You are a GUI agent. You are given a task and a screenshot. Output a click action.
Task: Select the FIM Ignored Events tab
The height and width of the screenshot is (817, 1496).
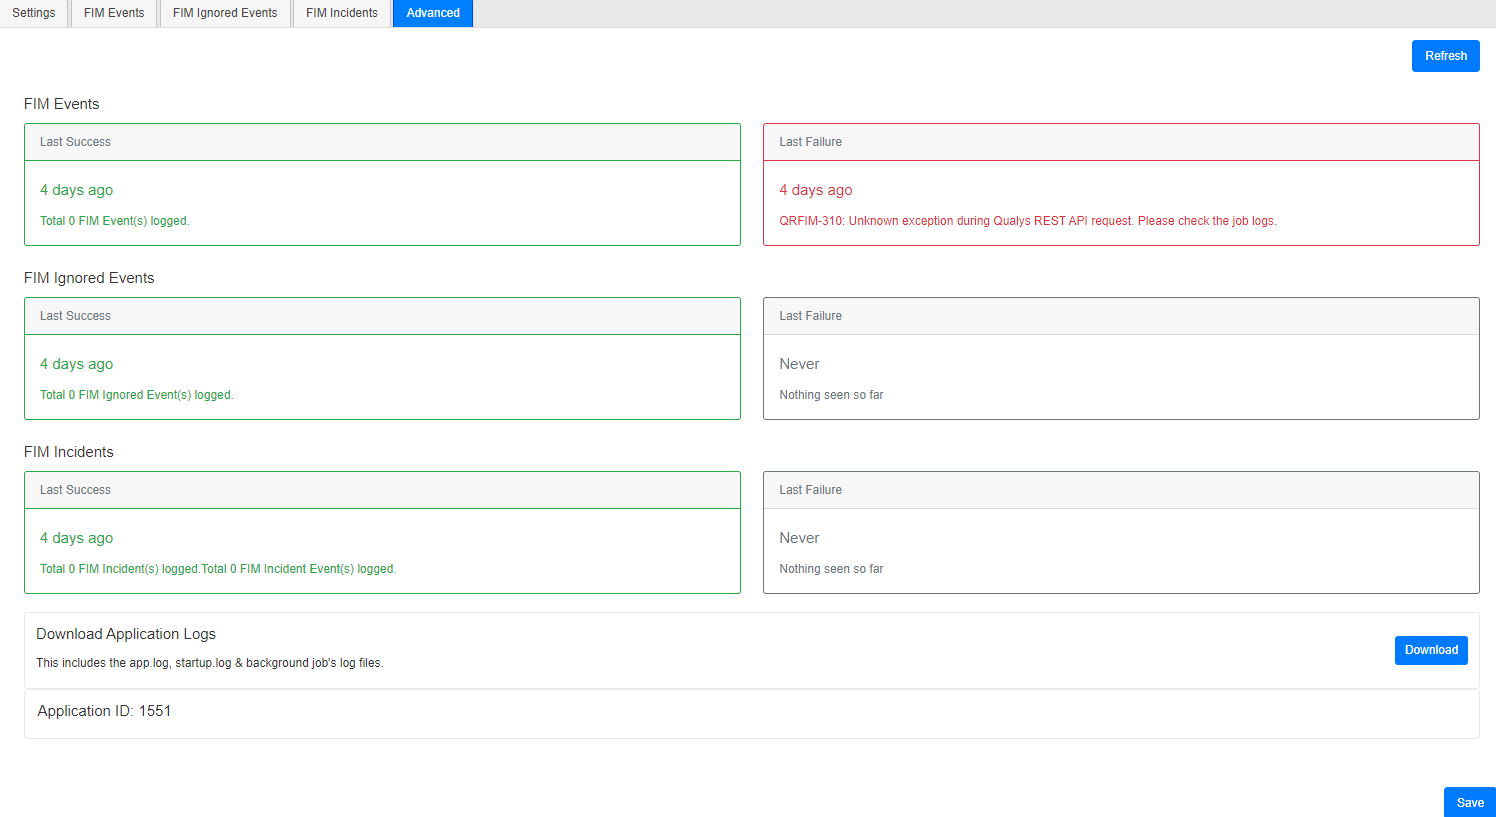[225, 13]
